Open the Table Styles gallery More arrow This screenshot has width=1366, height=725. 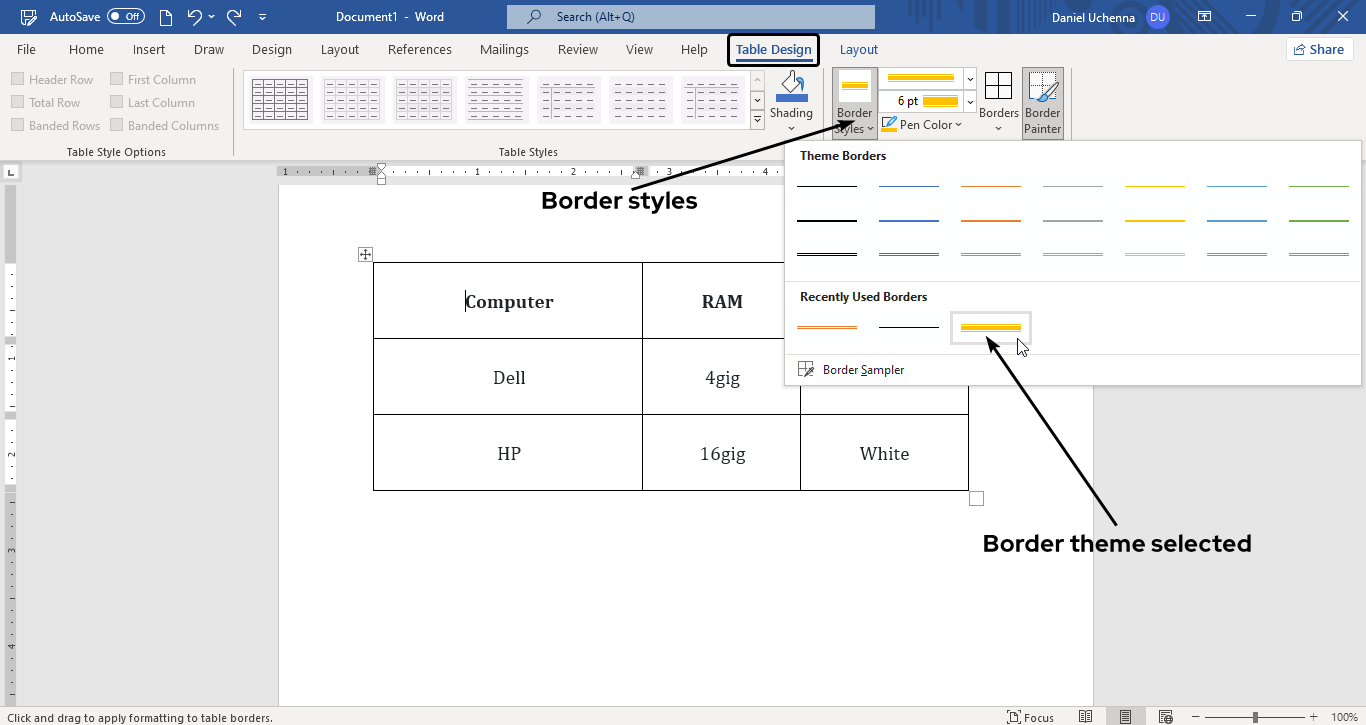(x=757, y=118)
